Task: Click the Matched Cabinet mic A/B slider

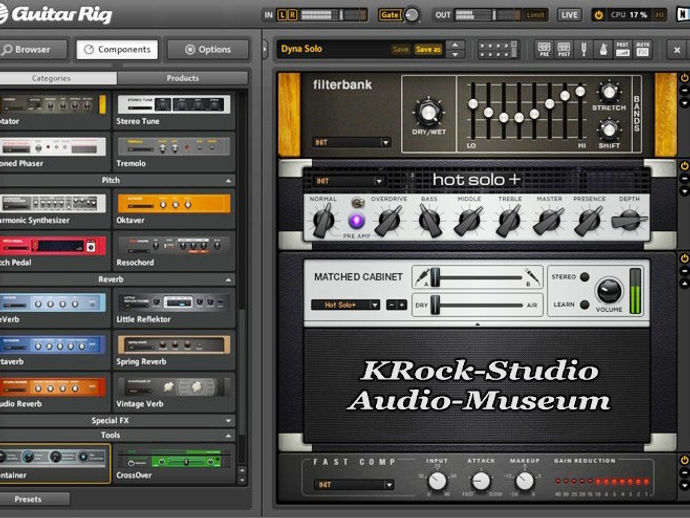Action: click(477, 277)
